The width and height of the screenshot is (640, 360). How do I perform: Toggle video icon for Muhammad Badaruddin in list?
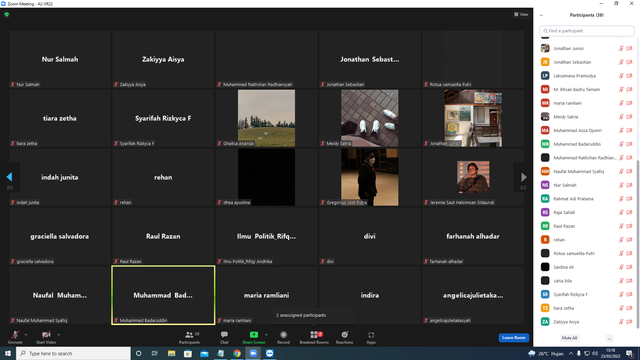tap(629, 144)
